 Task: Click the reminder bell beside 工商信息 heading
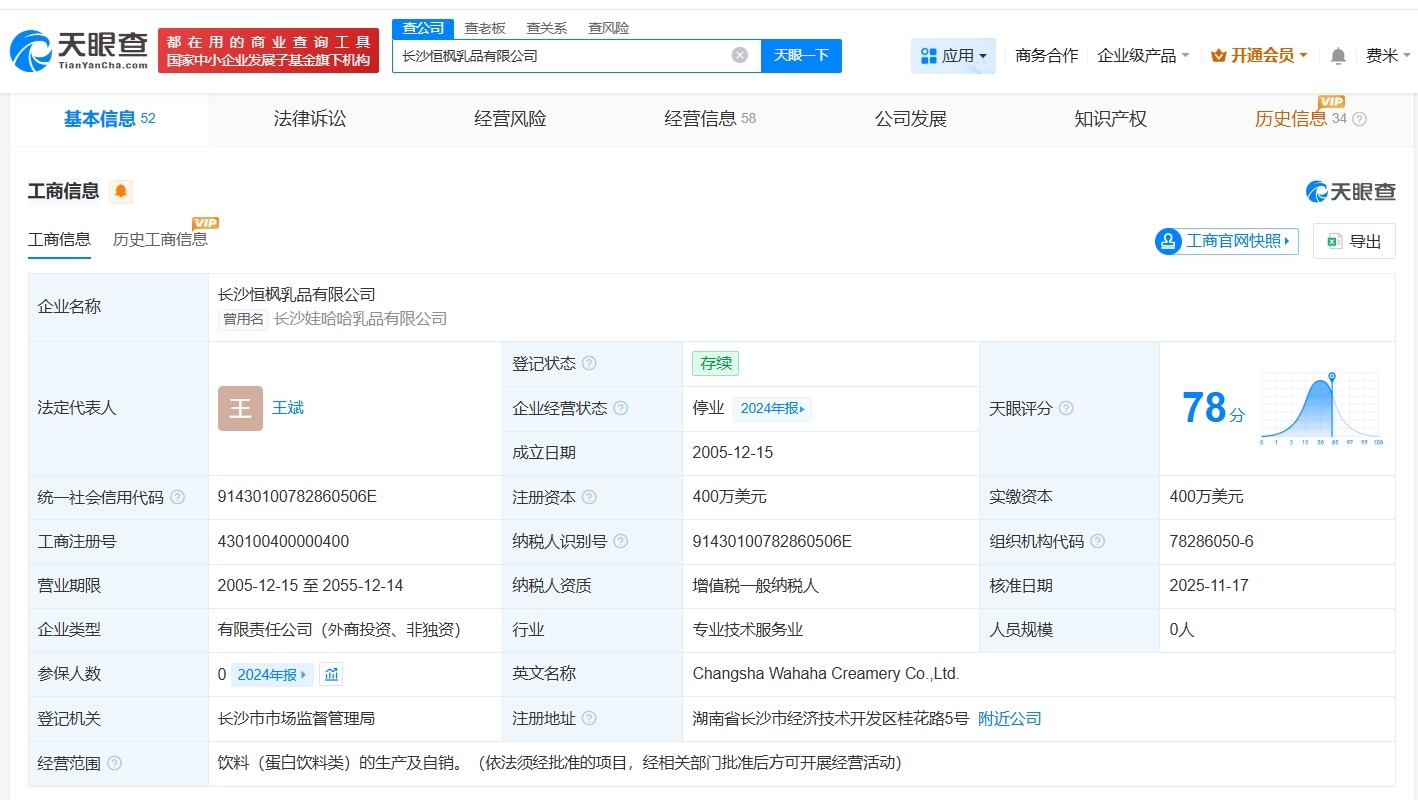point(120,191)
